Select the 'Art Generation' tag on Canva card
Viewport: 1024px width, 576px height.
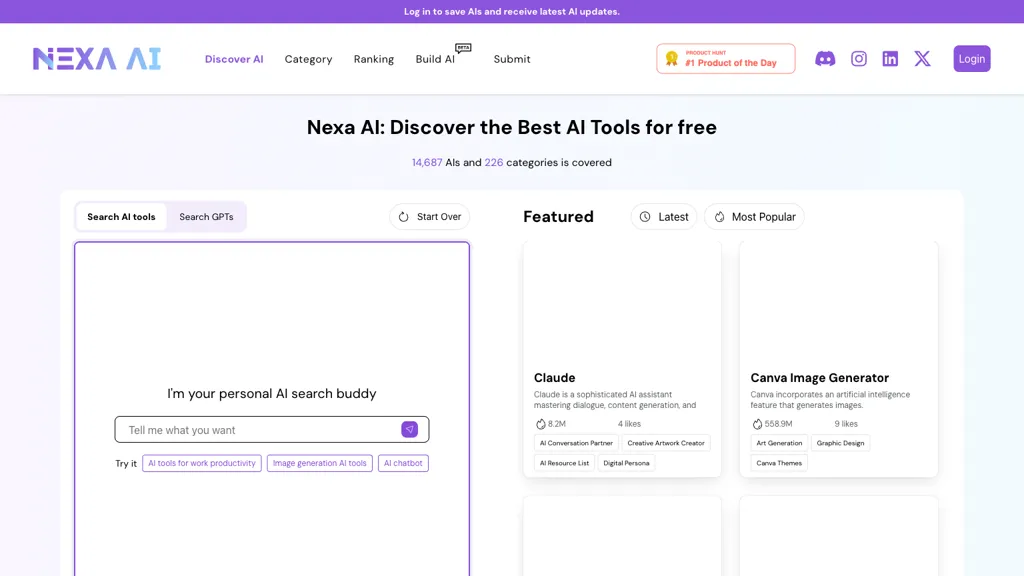pos(779,443)
